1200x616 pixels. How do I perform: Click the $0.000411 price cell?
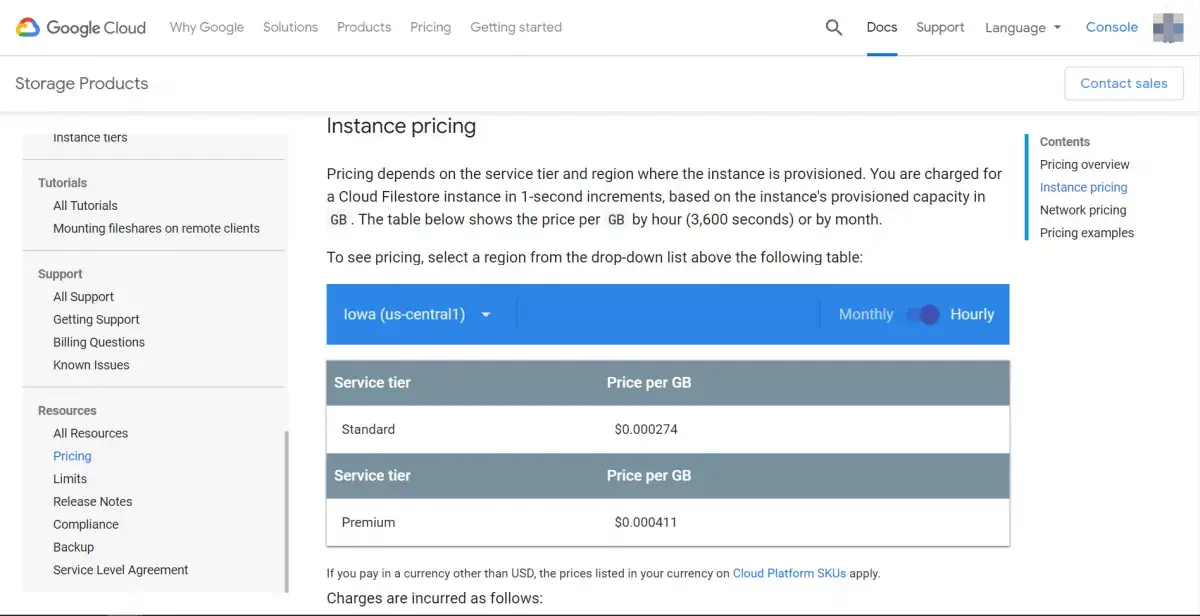point(646,523)
